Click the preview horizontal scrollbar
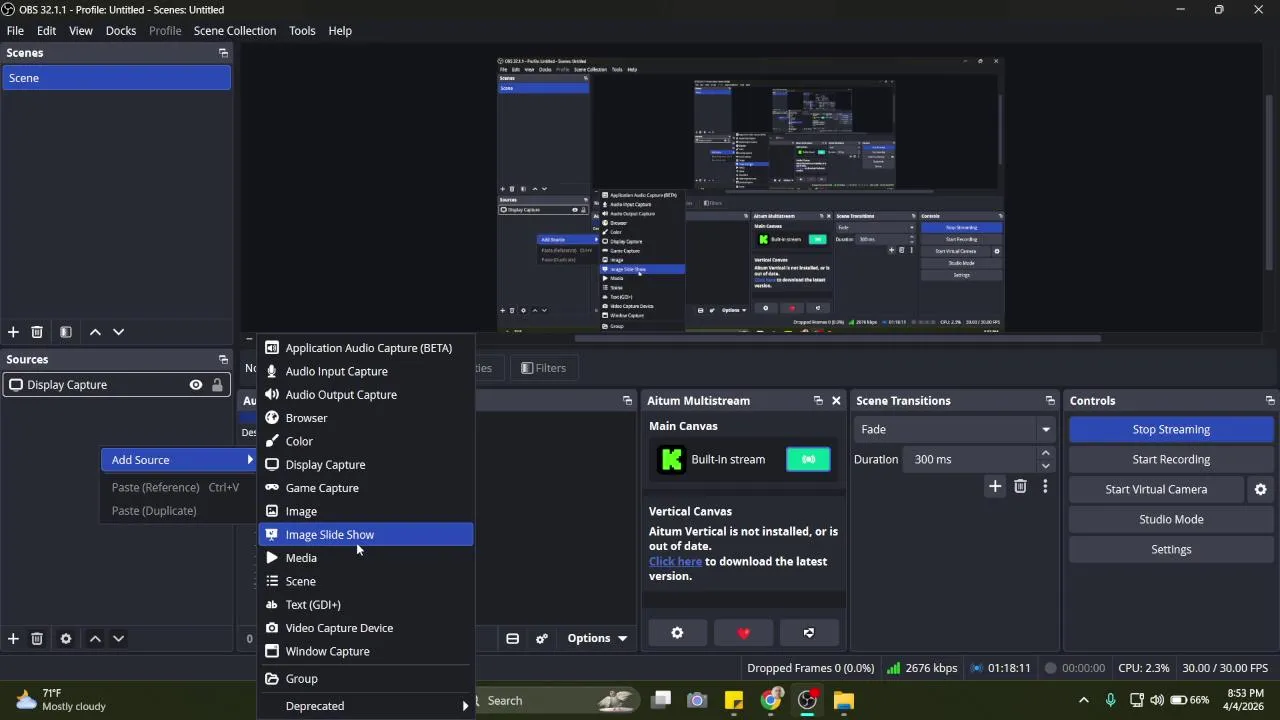 coord(838,339)
